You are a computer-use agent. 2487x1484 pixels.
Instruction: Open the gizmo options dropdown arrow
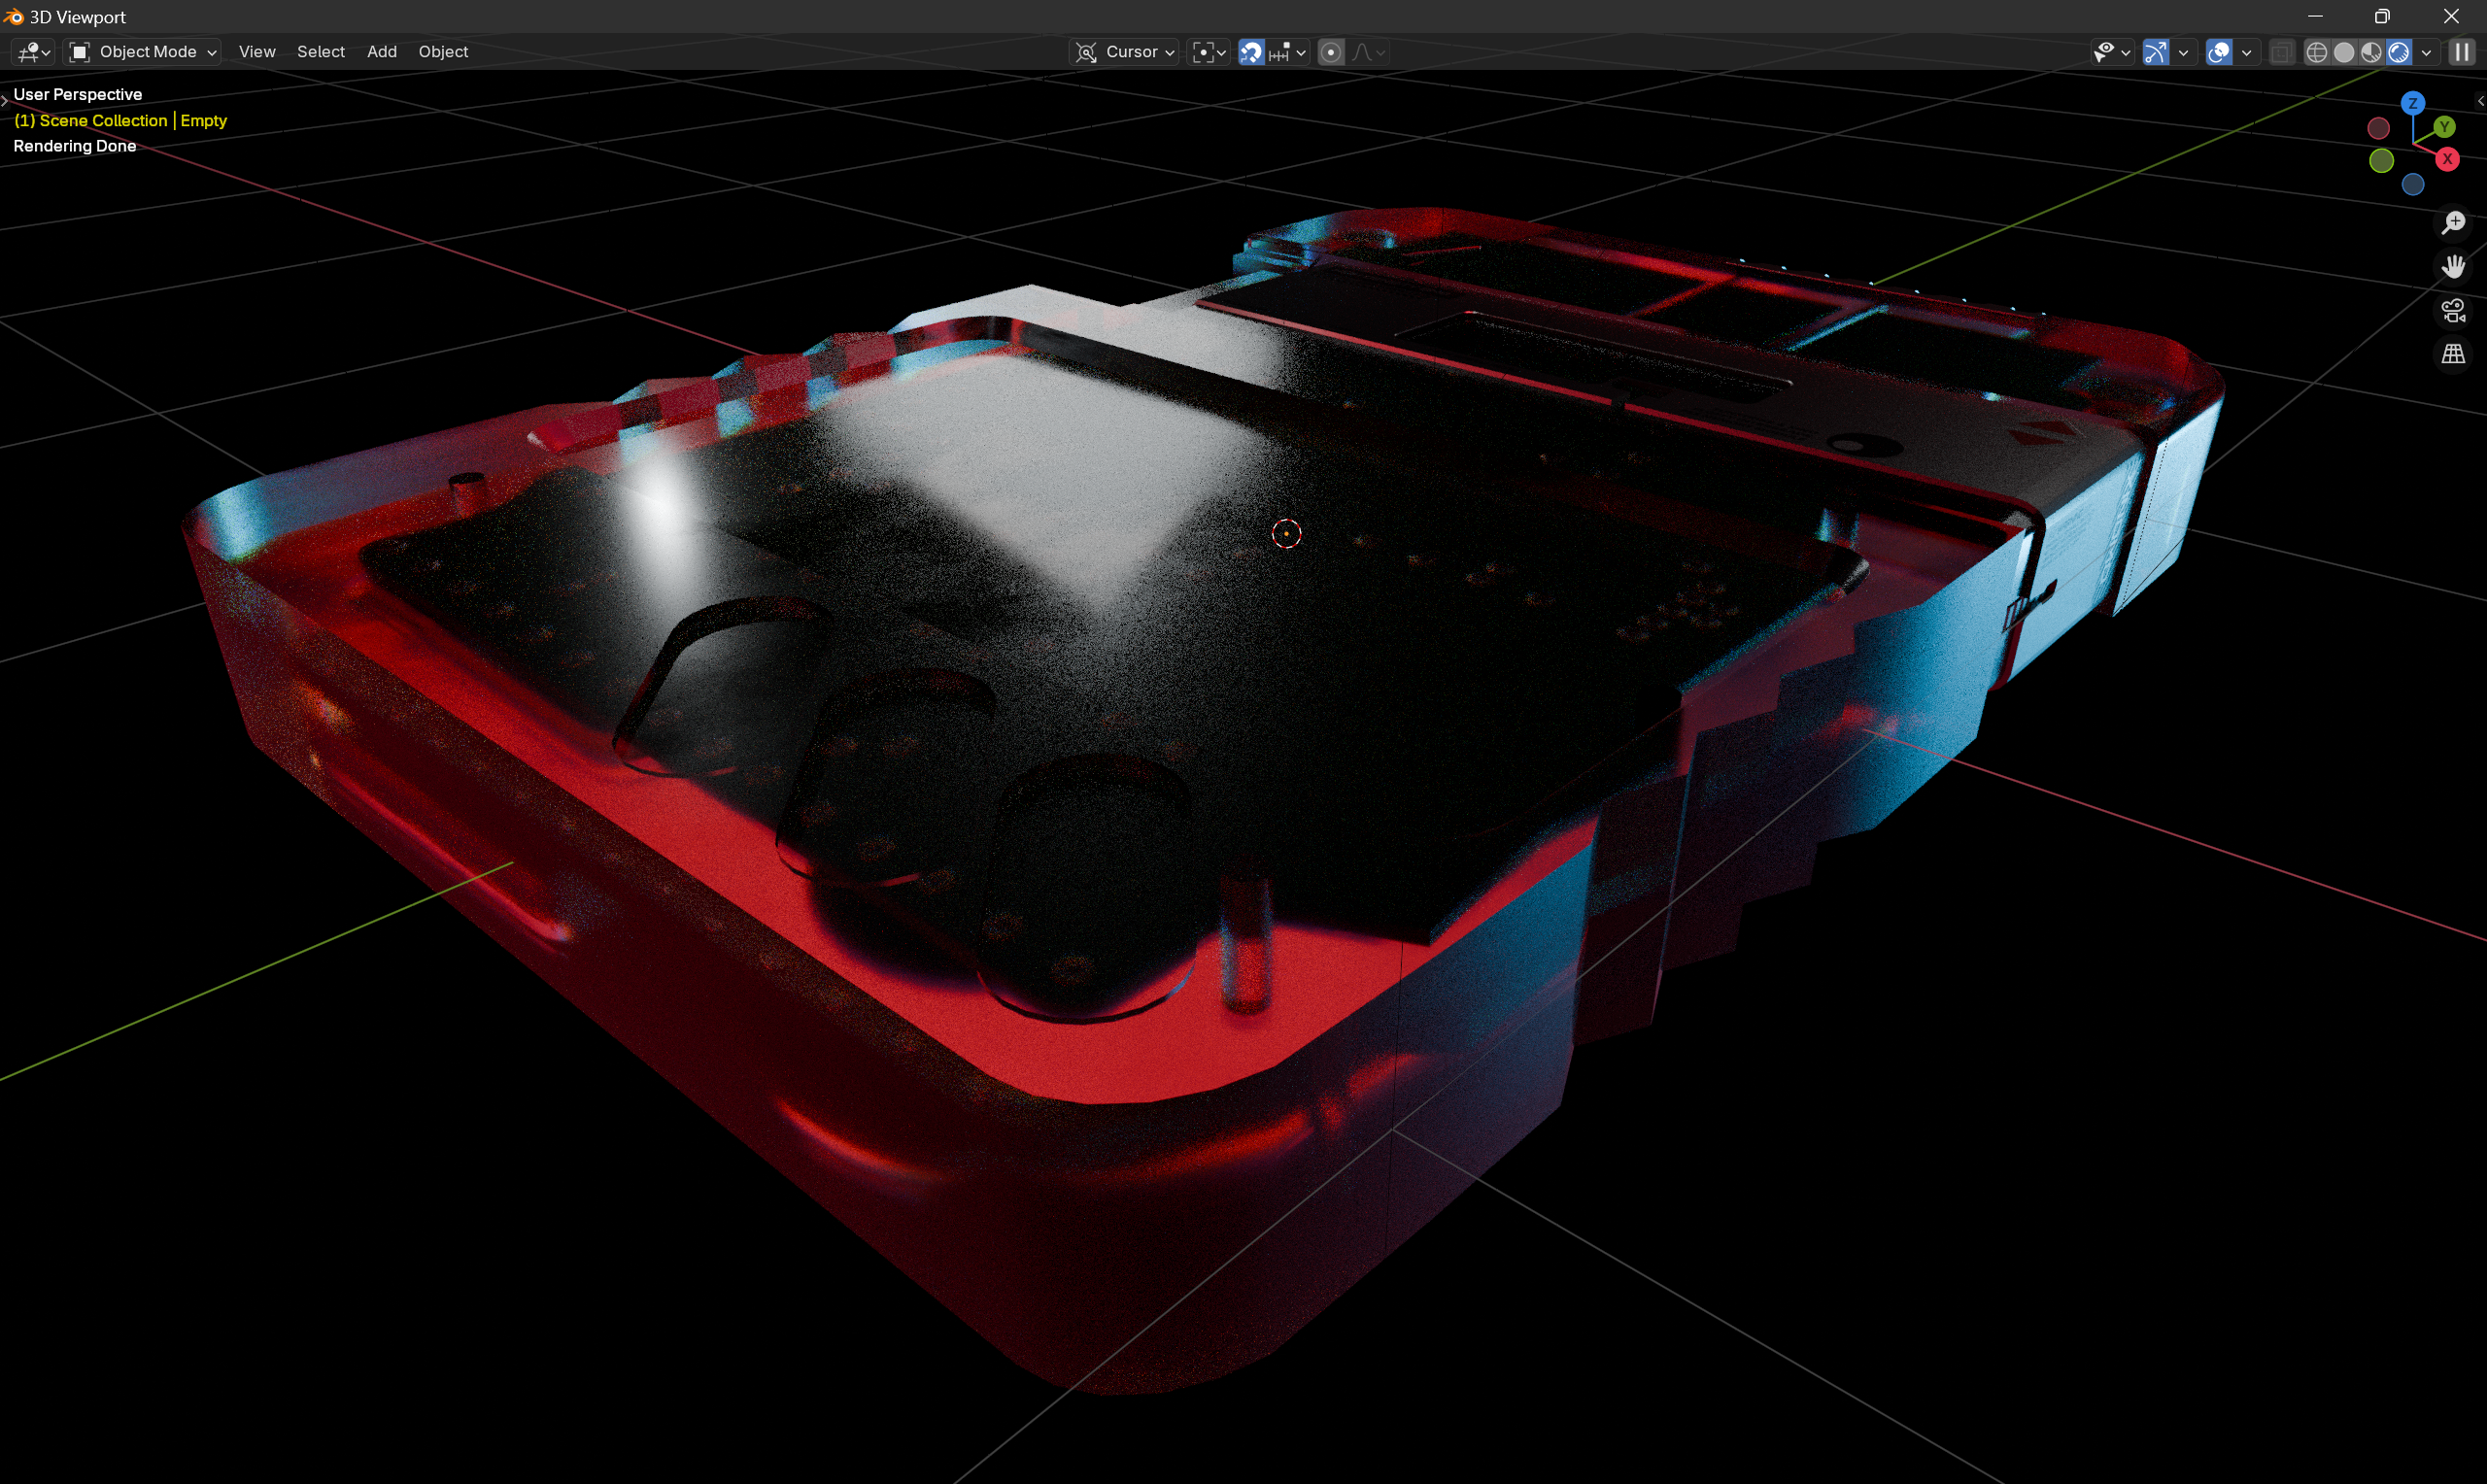(2183, 52)
